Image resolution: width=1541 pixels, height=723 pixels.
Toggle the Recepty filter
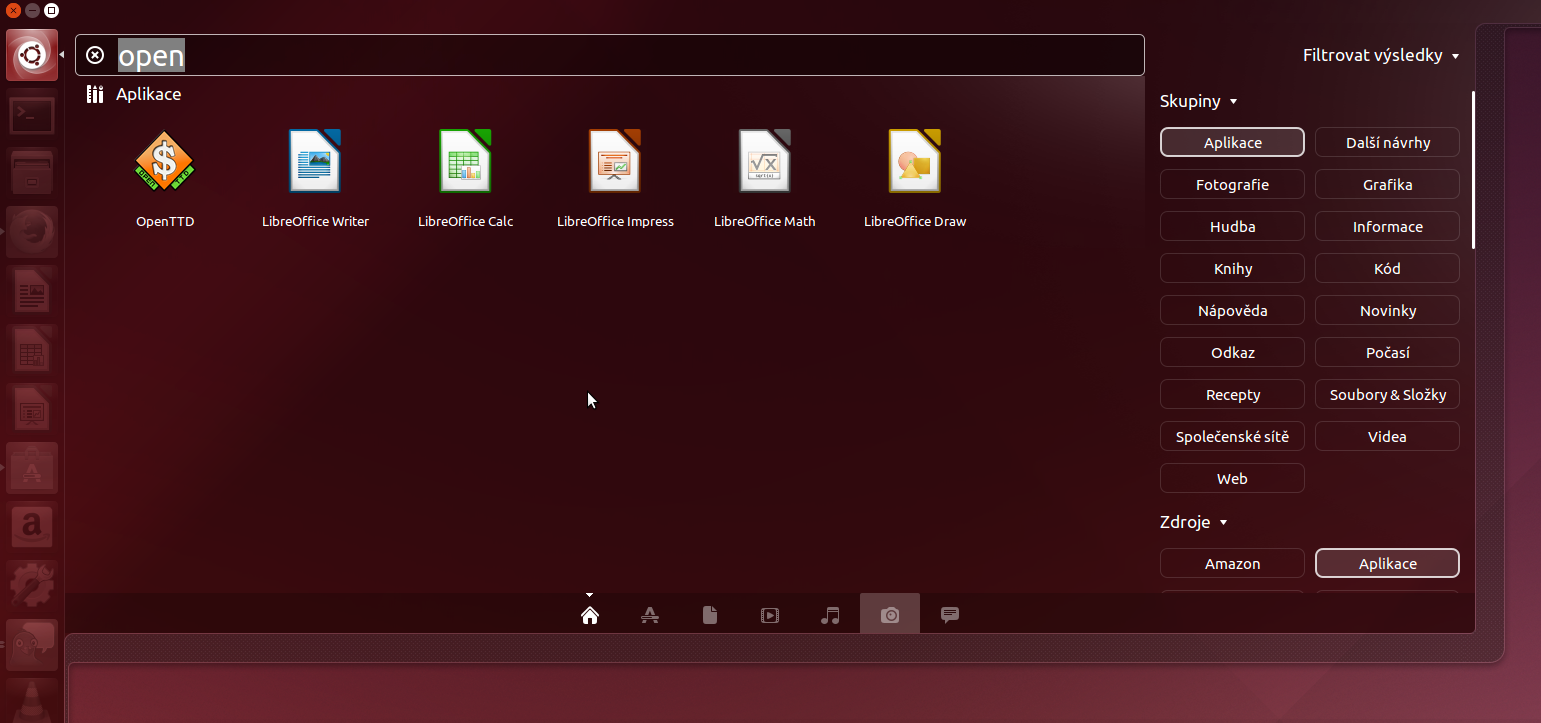coord(1232,394)
